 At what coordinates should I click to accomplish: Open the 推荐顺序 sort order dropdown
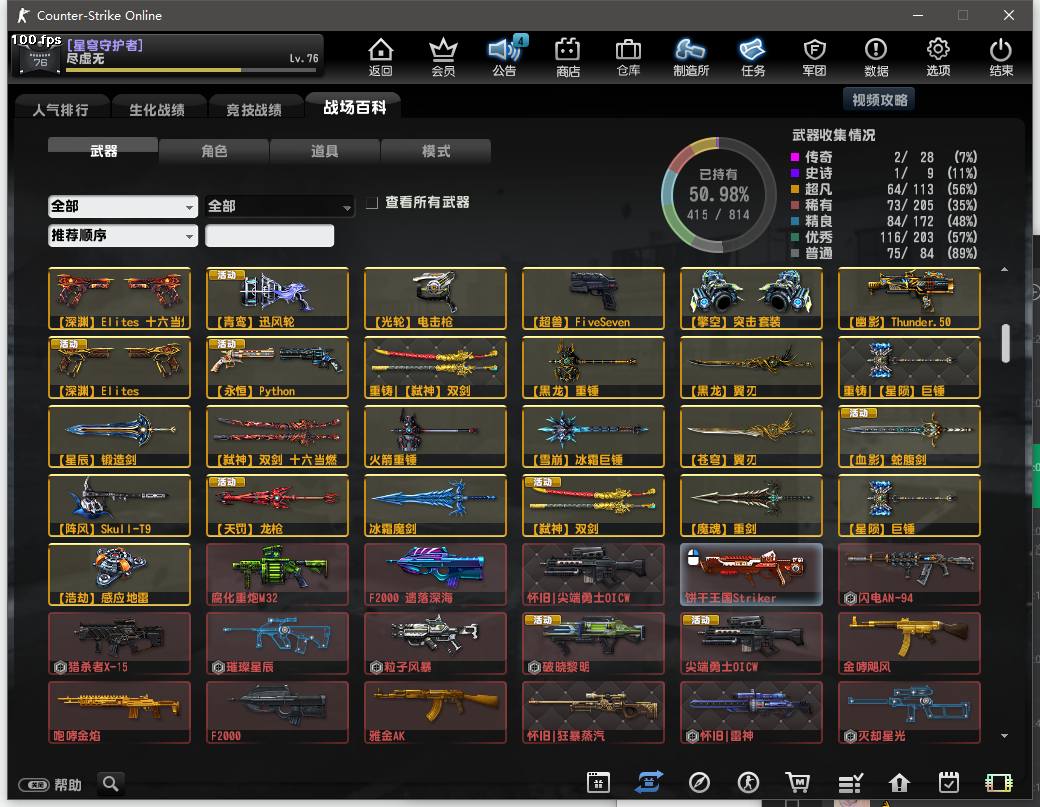click(123, 235)
